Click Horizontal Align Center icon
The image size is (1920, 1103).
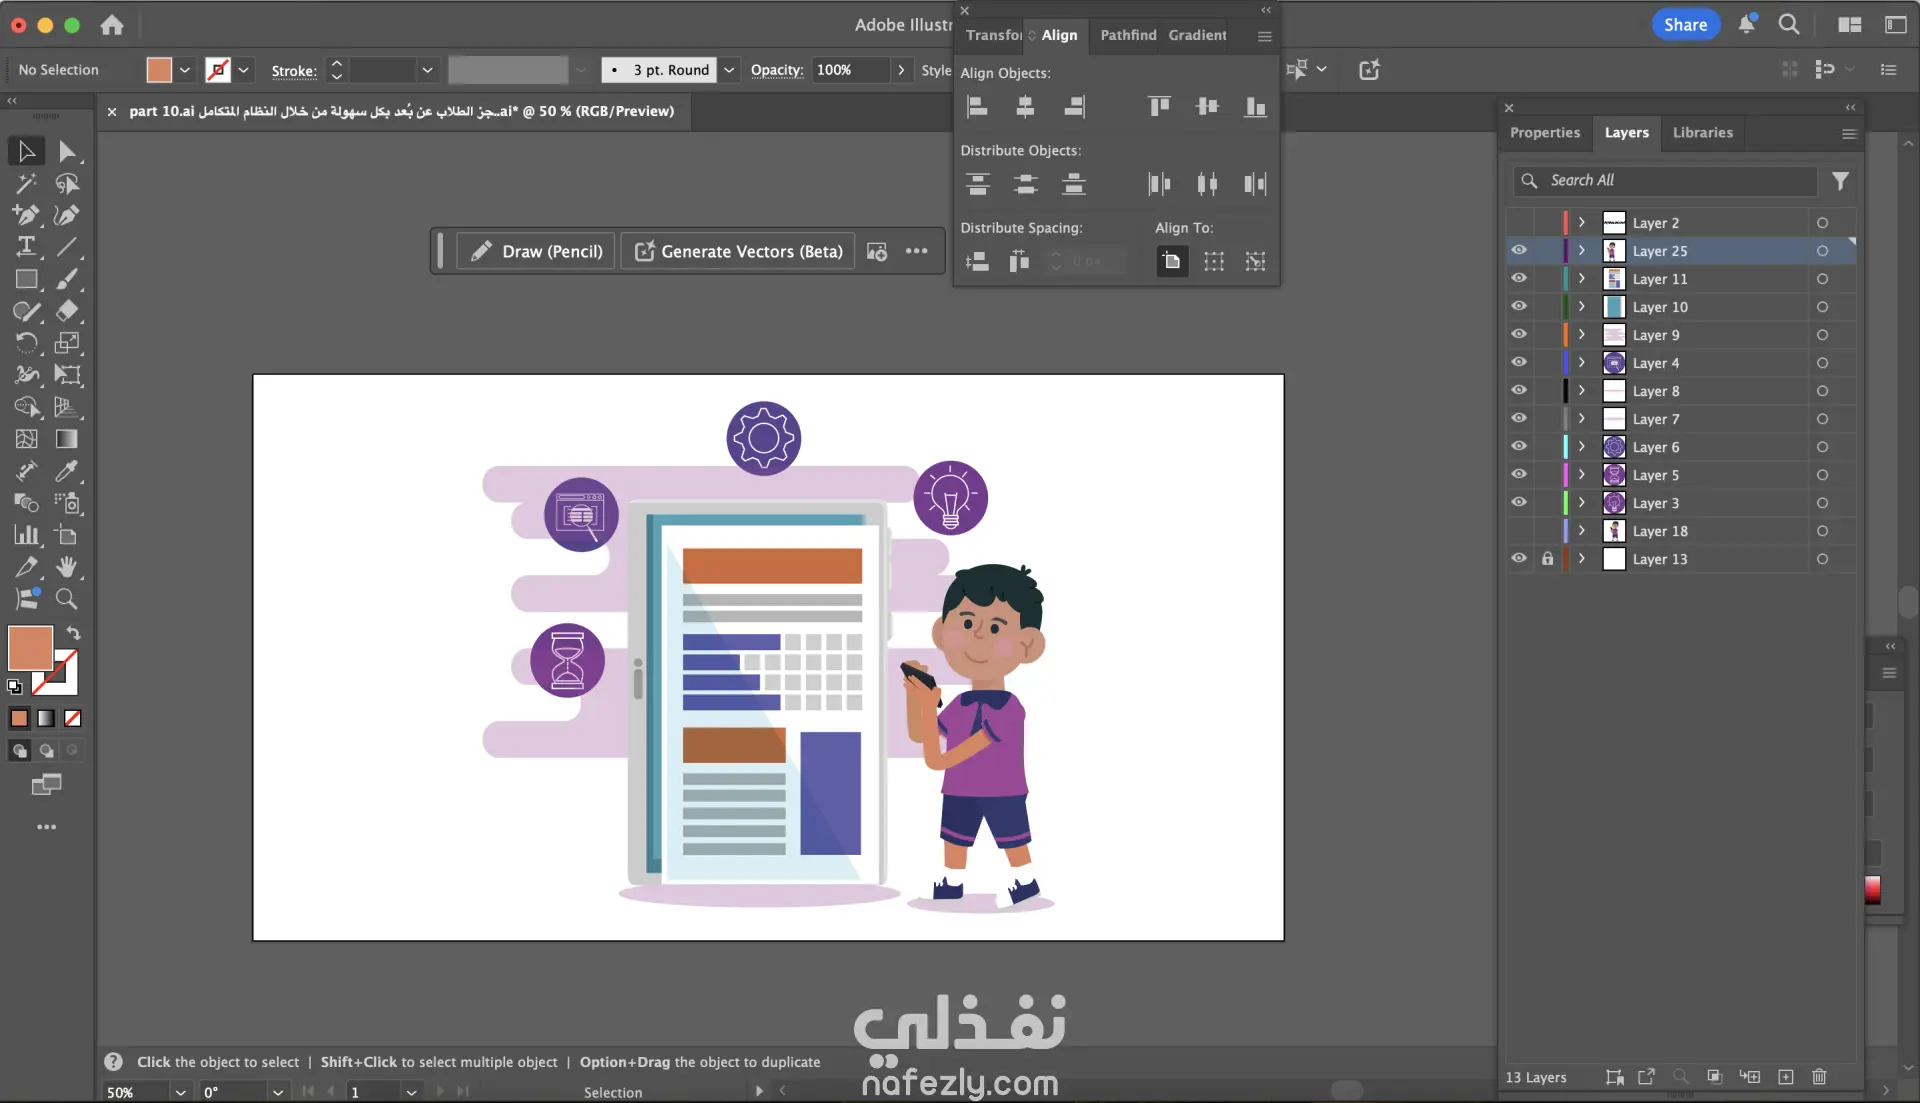click(x=1025, y=107)
